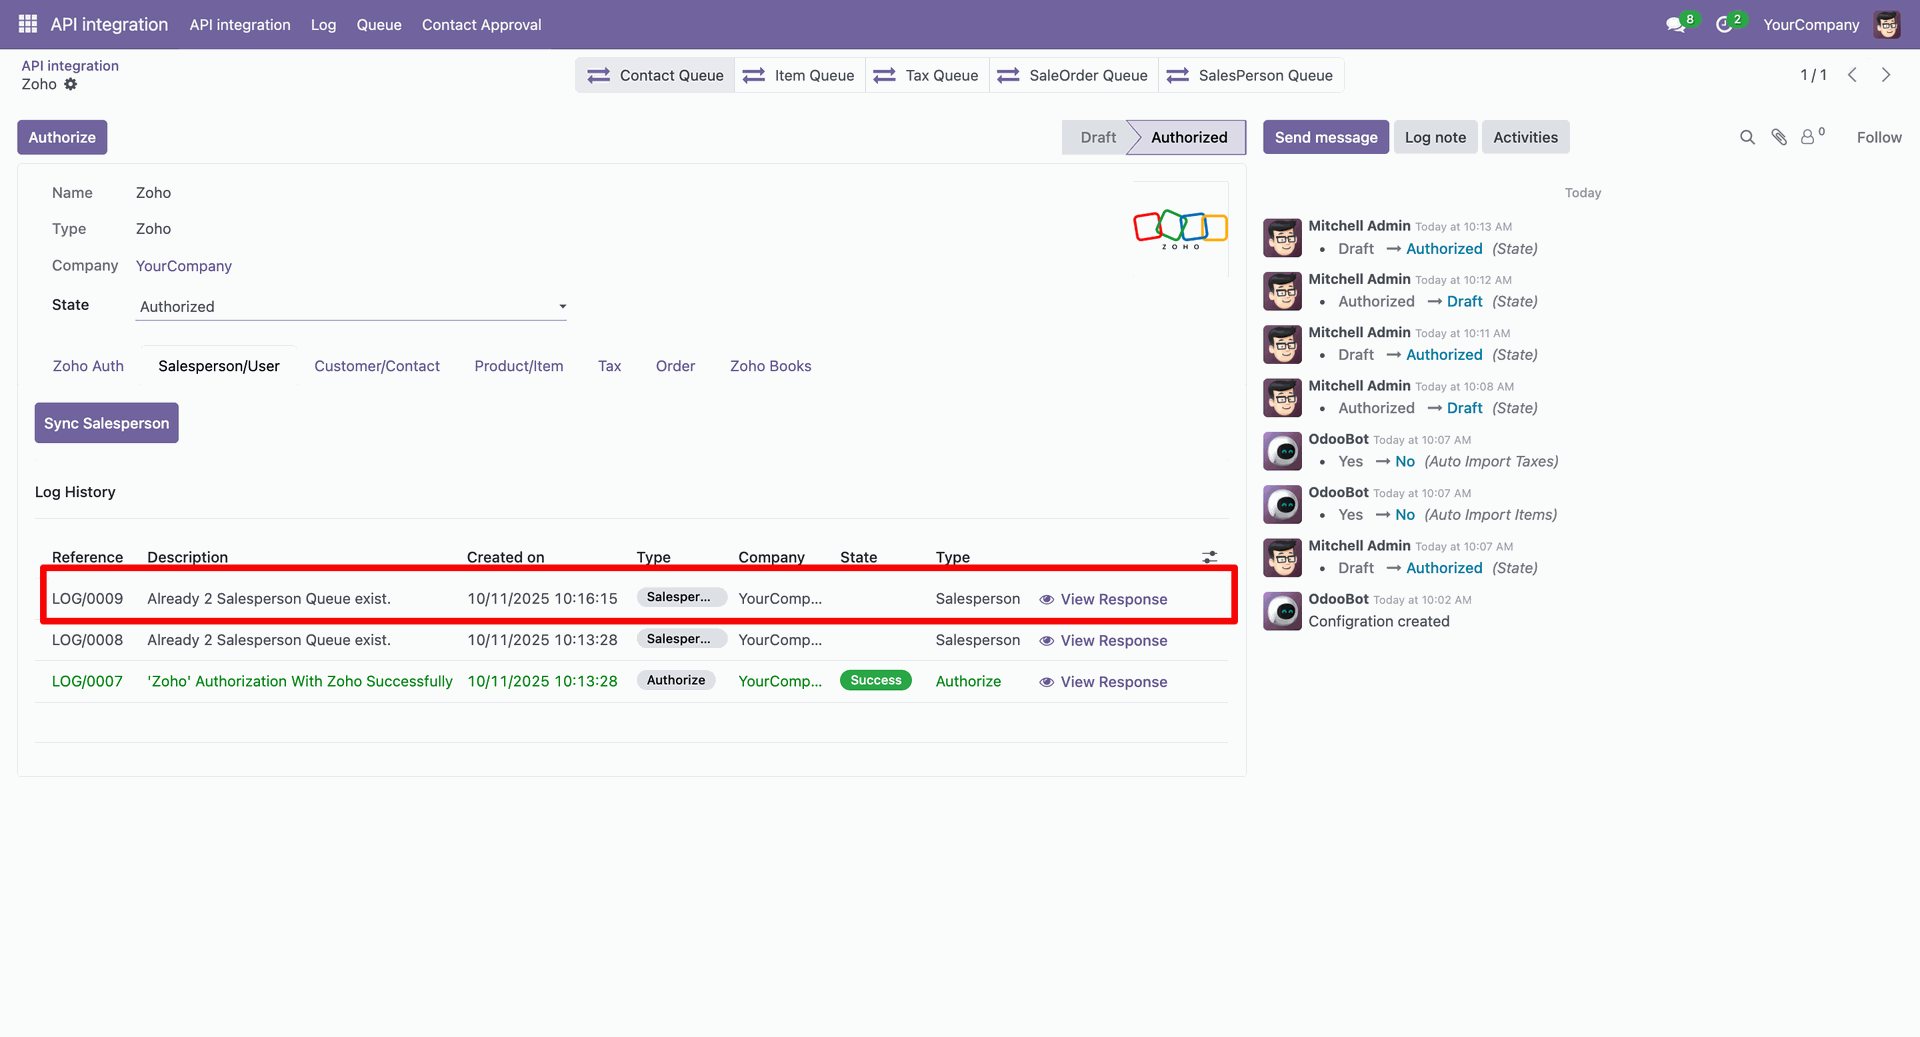1920x1037 pixels.
Task: Open the YourCompany link in the Company field
Action: (184, 266)
